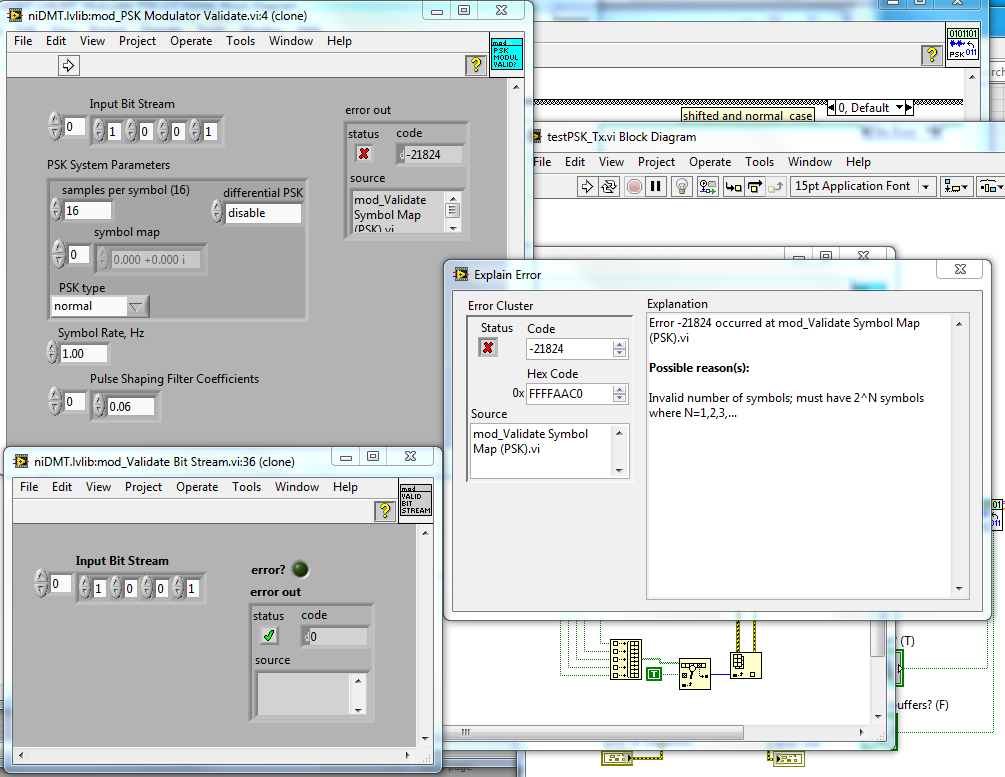Toggle the Highlight Execution light bulb
Image resolution: width=1005 pixels, height=777 pixels.
(681, 186)
